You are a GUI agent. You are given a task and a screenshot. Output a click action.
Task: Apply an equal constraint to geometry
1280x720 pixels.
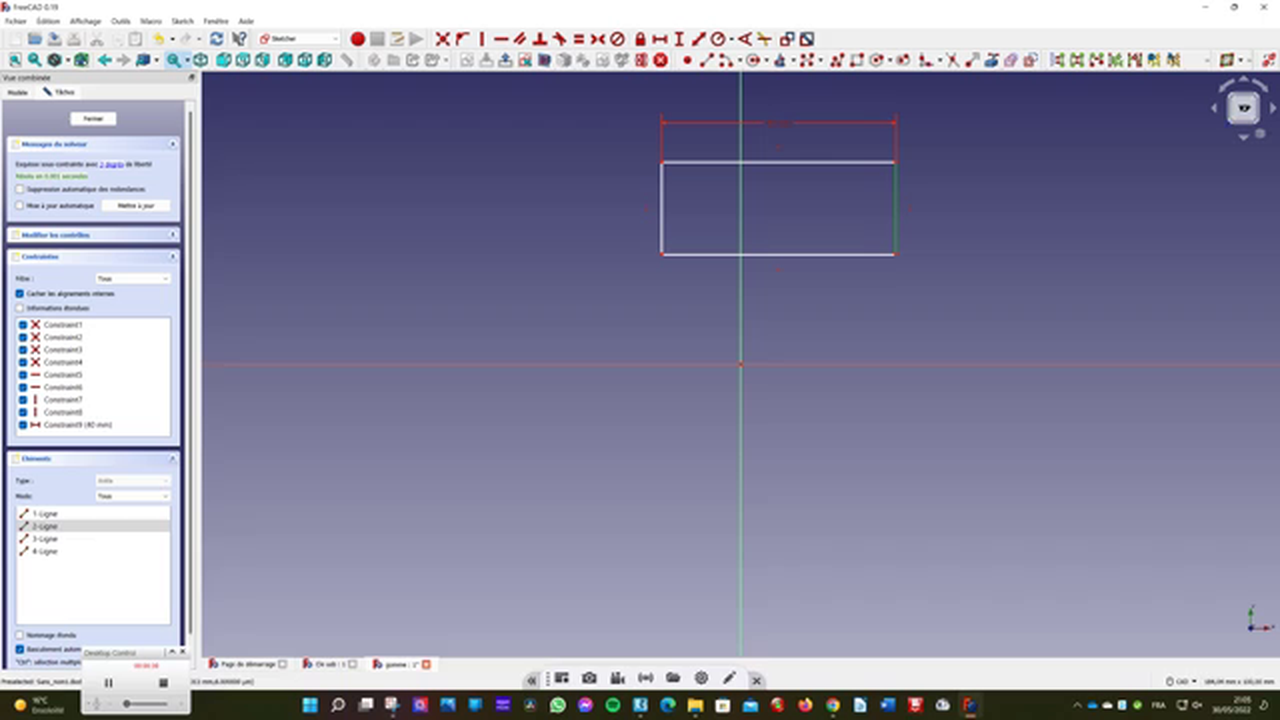click(x=578, y=39)
